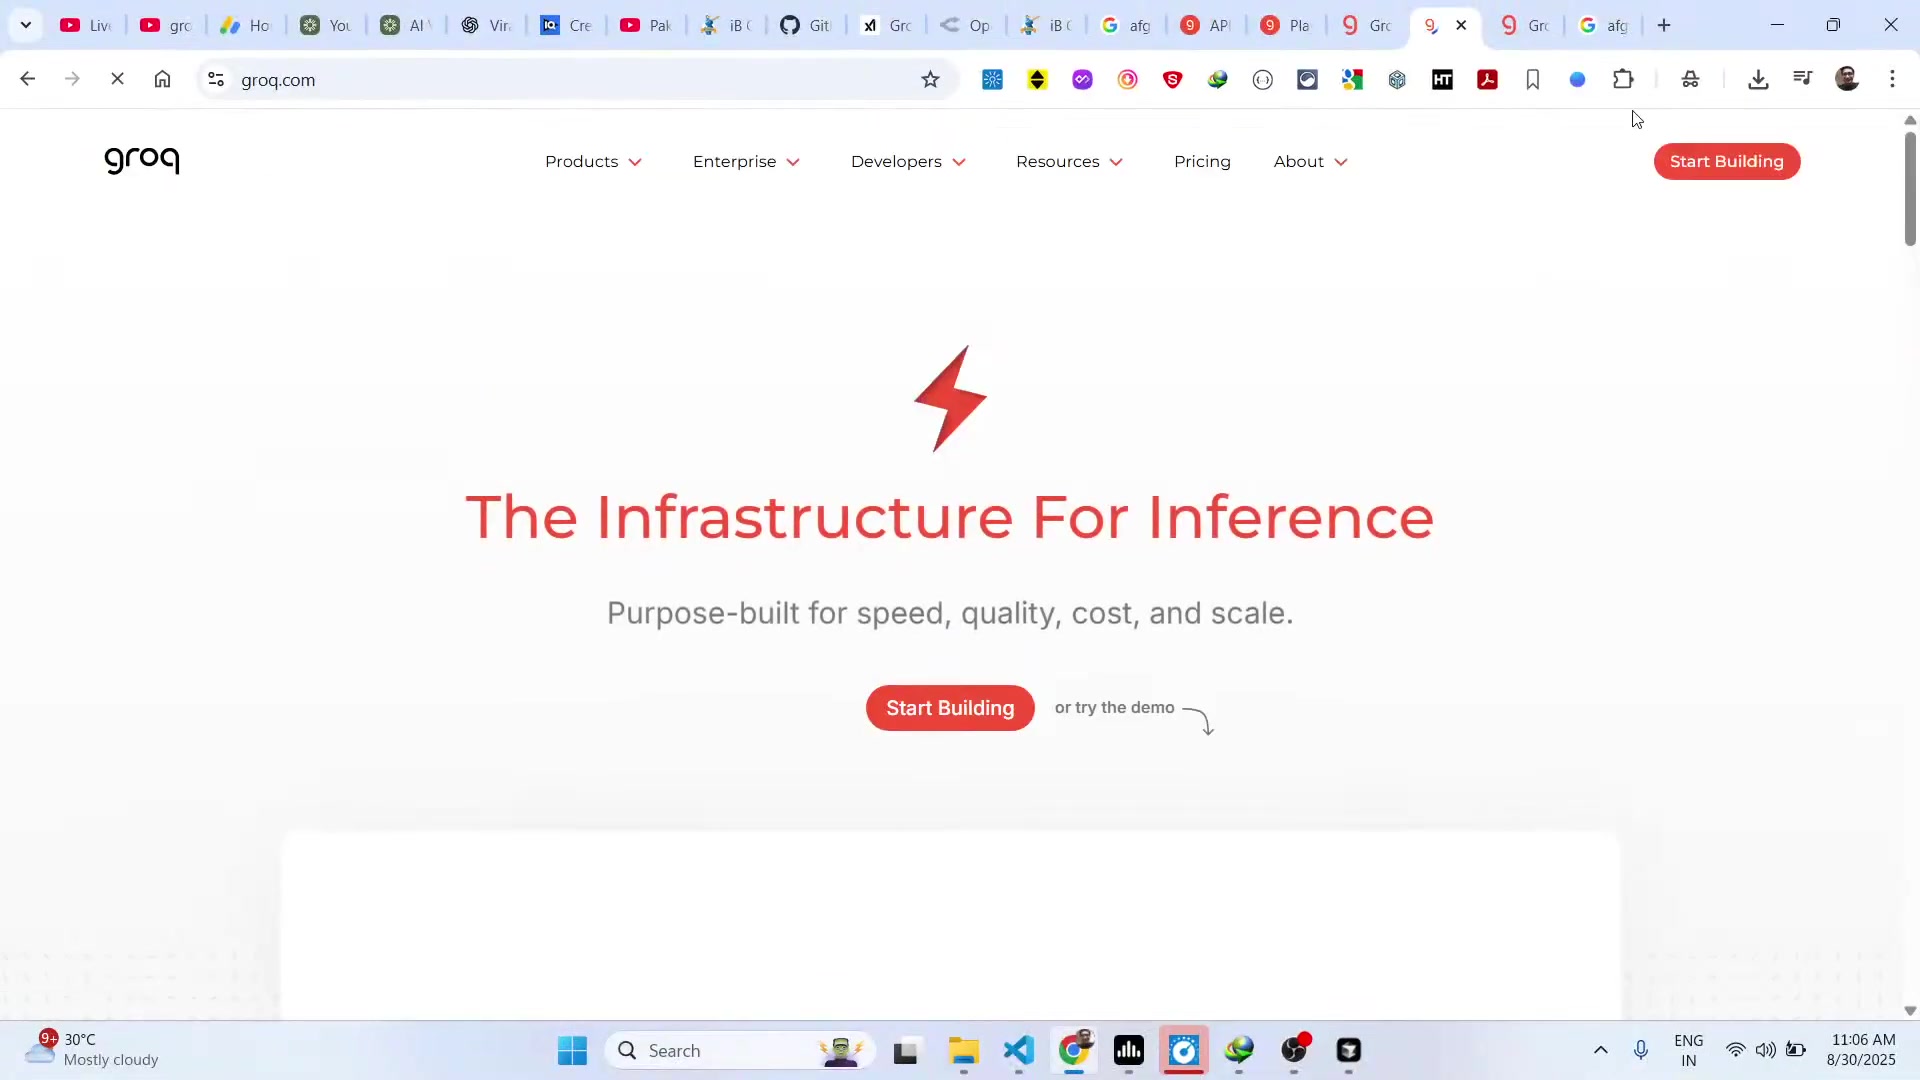Click the groq.com address bar
1920x1080 pixels.
[575, 79]
